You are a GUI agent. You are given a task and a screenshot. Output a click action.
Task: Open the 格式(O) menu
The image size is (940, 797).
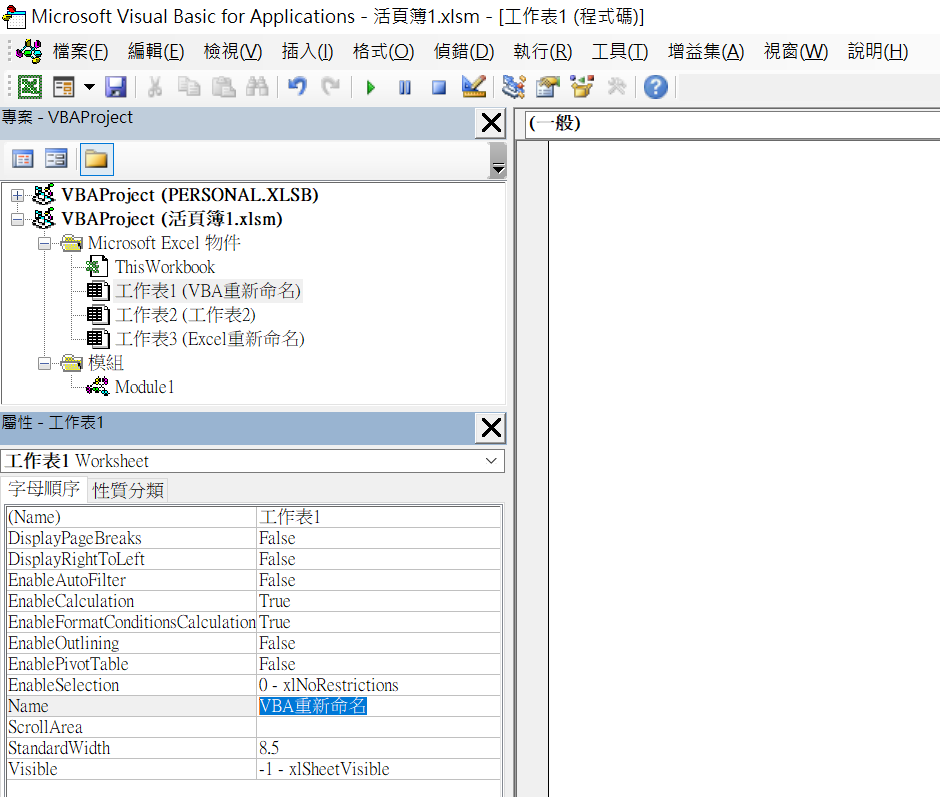[x=384, y=52]
